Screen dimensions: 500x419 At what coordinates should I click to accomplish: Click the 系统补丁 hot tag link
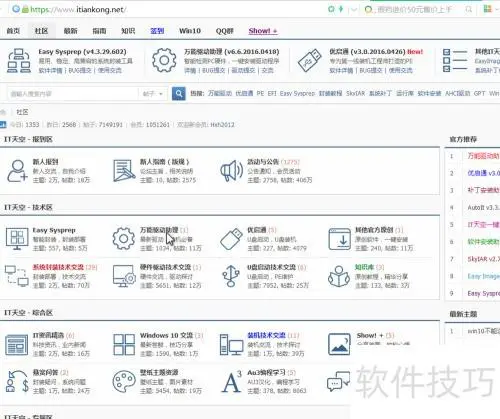[380, 94]
